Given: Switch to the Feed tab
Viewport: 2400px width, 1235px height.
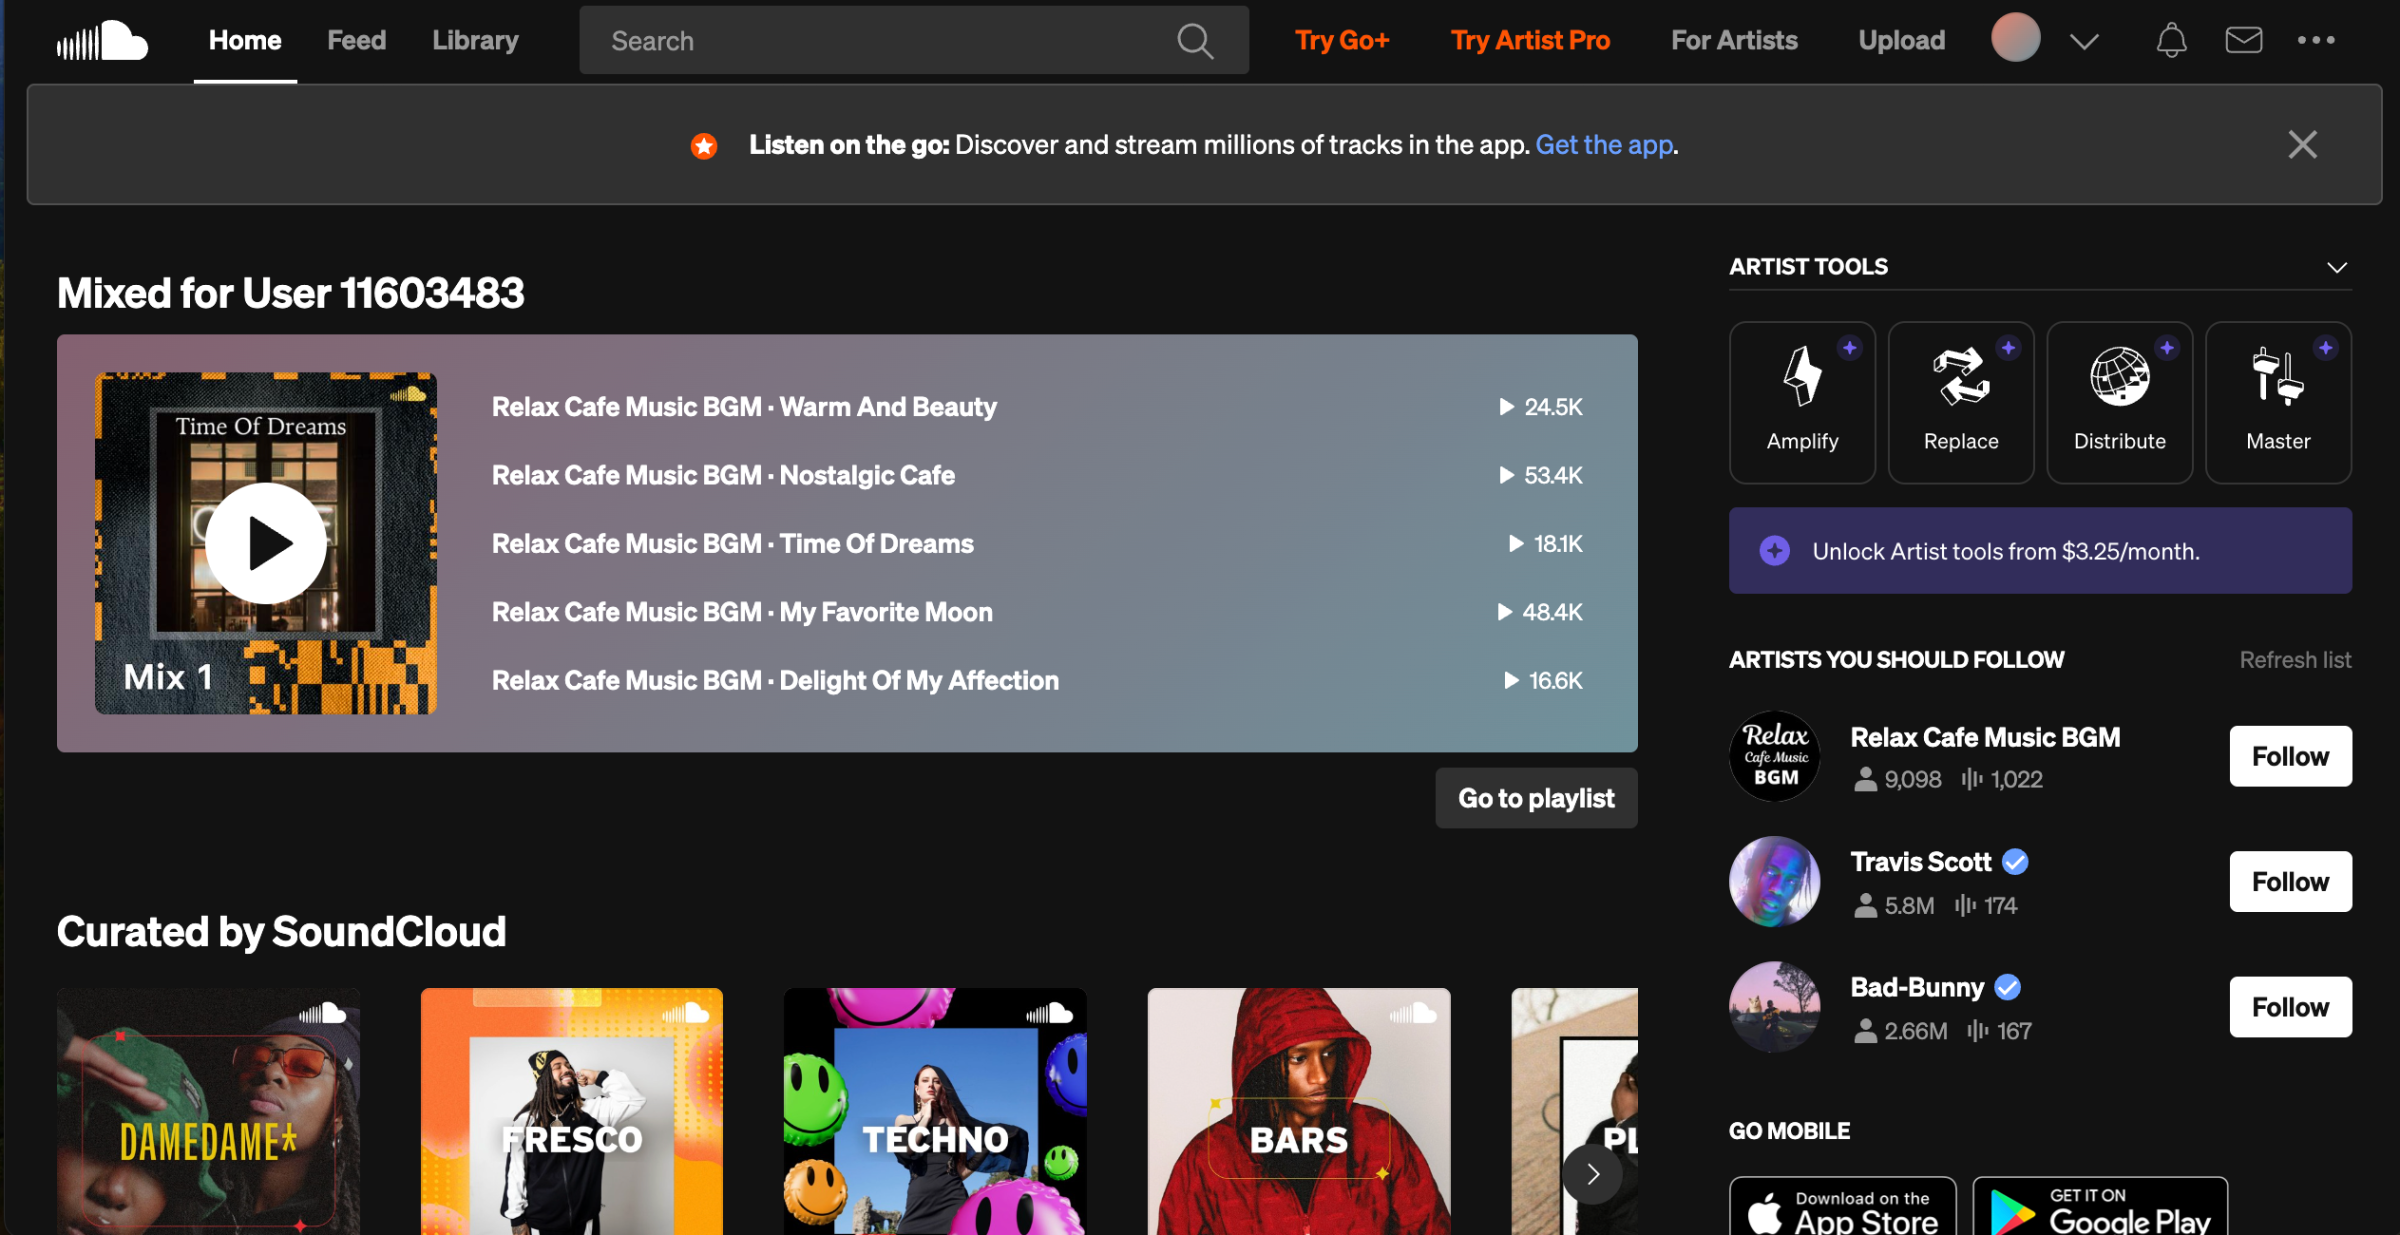Looking at the screenshot, I should tap(356, 40).
